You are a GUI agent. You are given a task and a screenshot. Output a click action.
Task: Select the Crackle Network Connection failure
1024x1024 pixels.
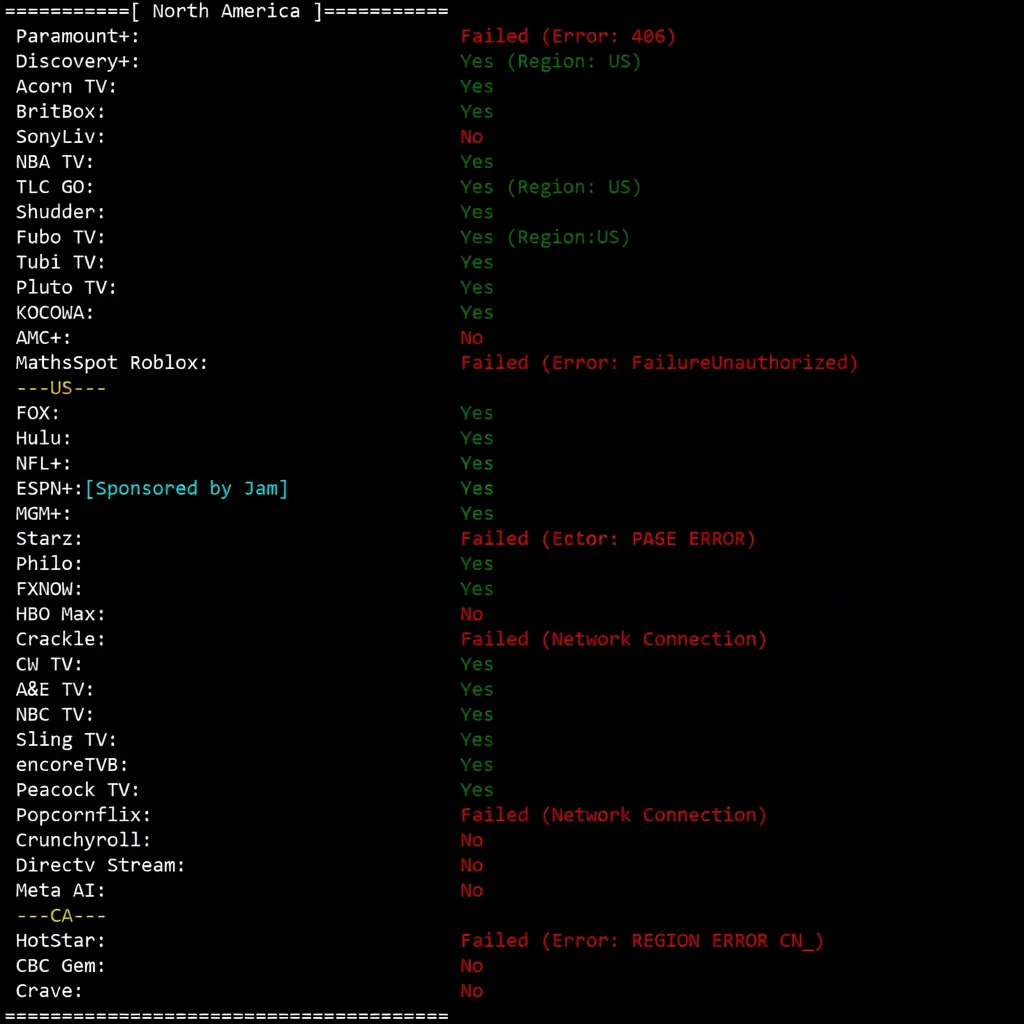point(613,639)
